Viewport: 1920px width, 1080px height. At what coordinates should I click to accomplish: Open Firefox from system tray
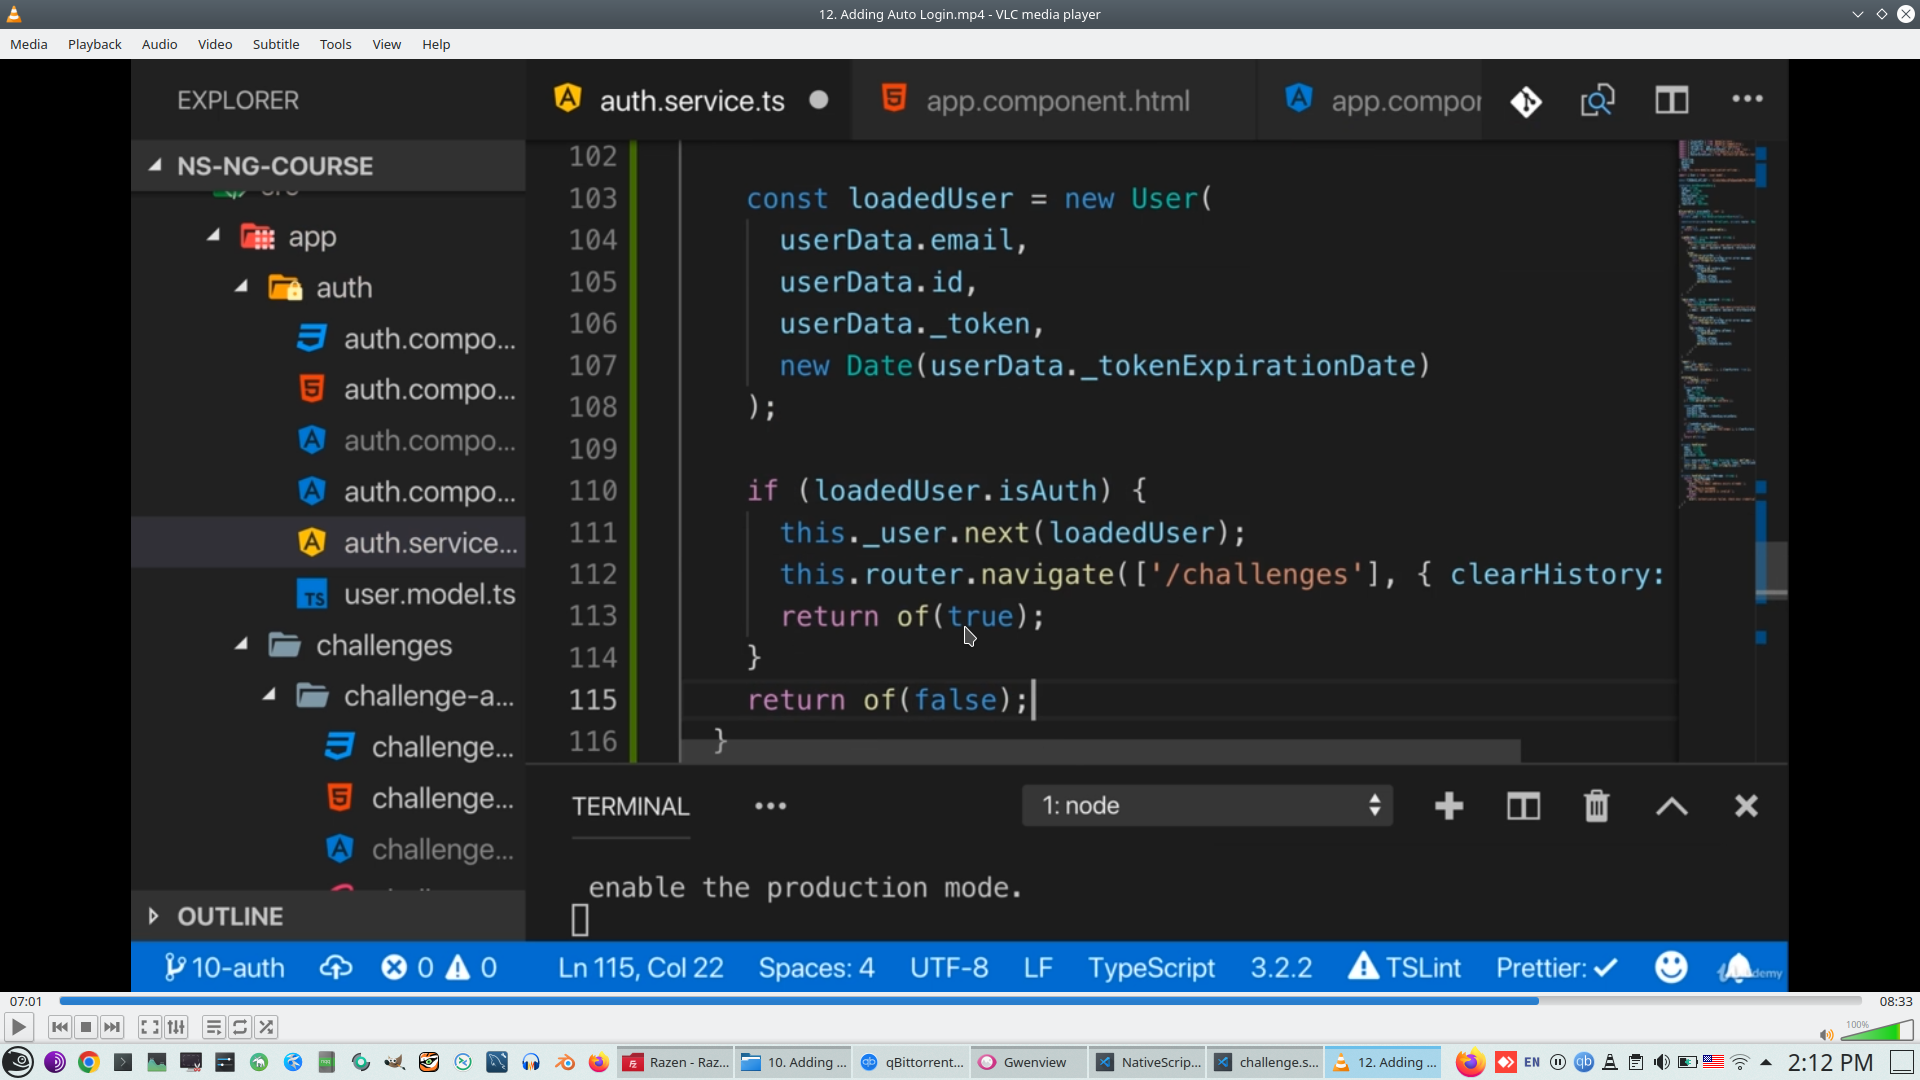1469,1062
